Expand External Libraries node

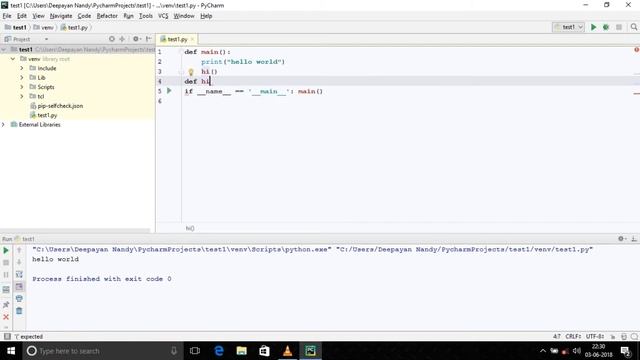pos(4,124)
